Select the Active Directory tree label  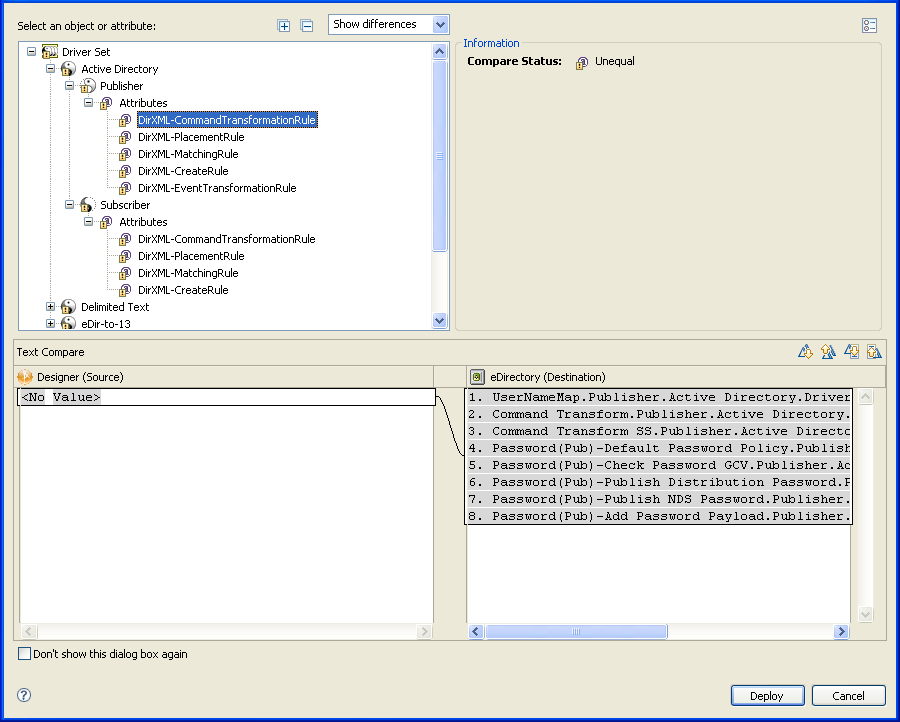pyautogui.click(x=119, y=69)
